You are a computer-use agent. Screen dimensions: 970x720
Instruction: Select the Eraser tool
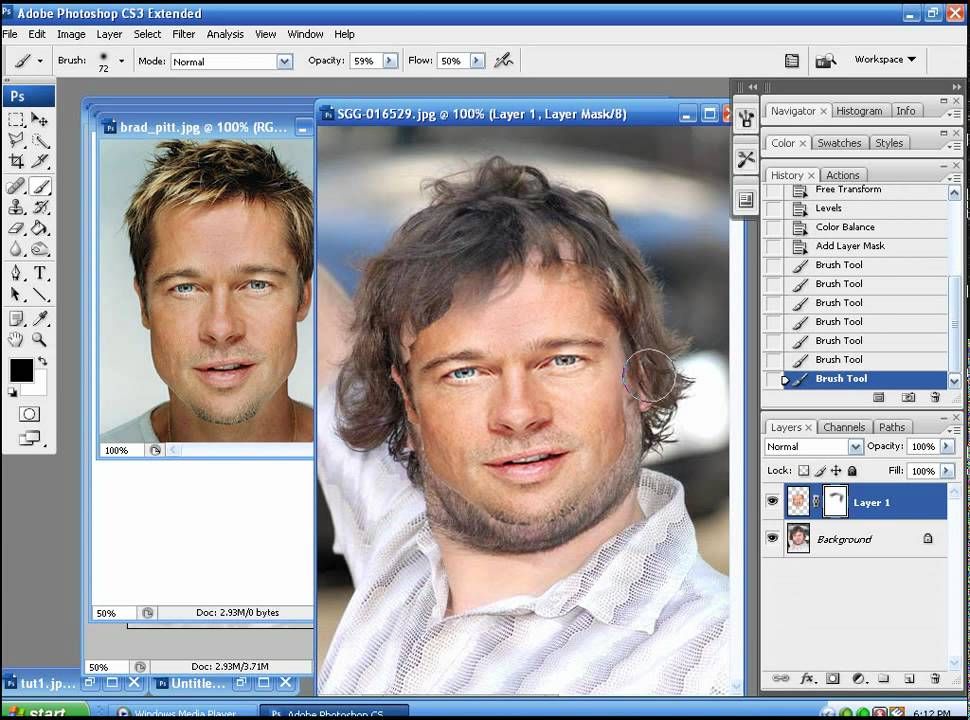tap(16, 228)
